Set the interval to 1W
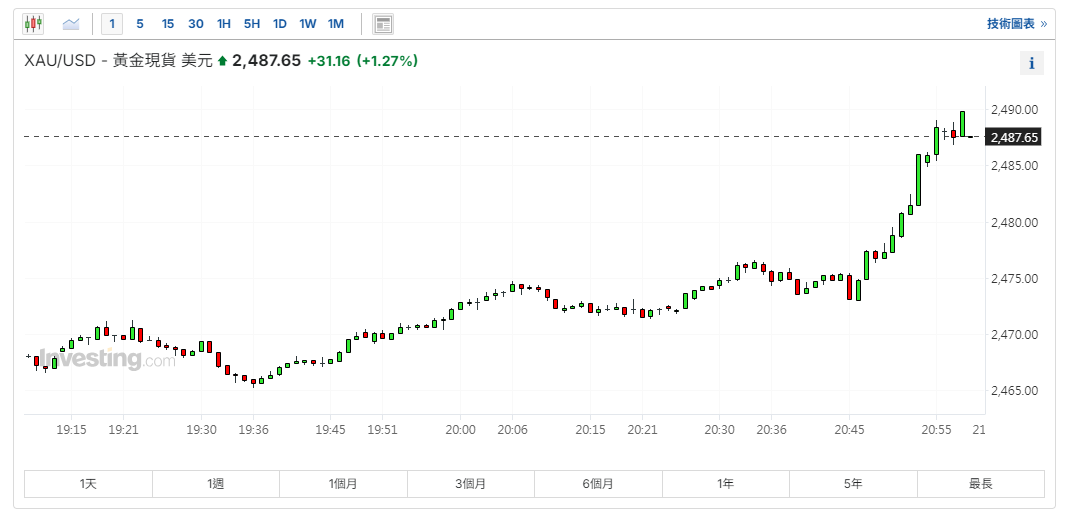Image resolution: width=1071 pixels, height=520 pixels. pos(308,24)
